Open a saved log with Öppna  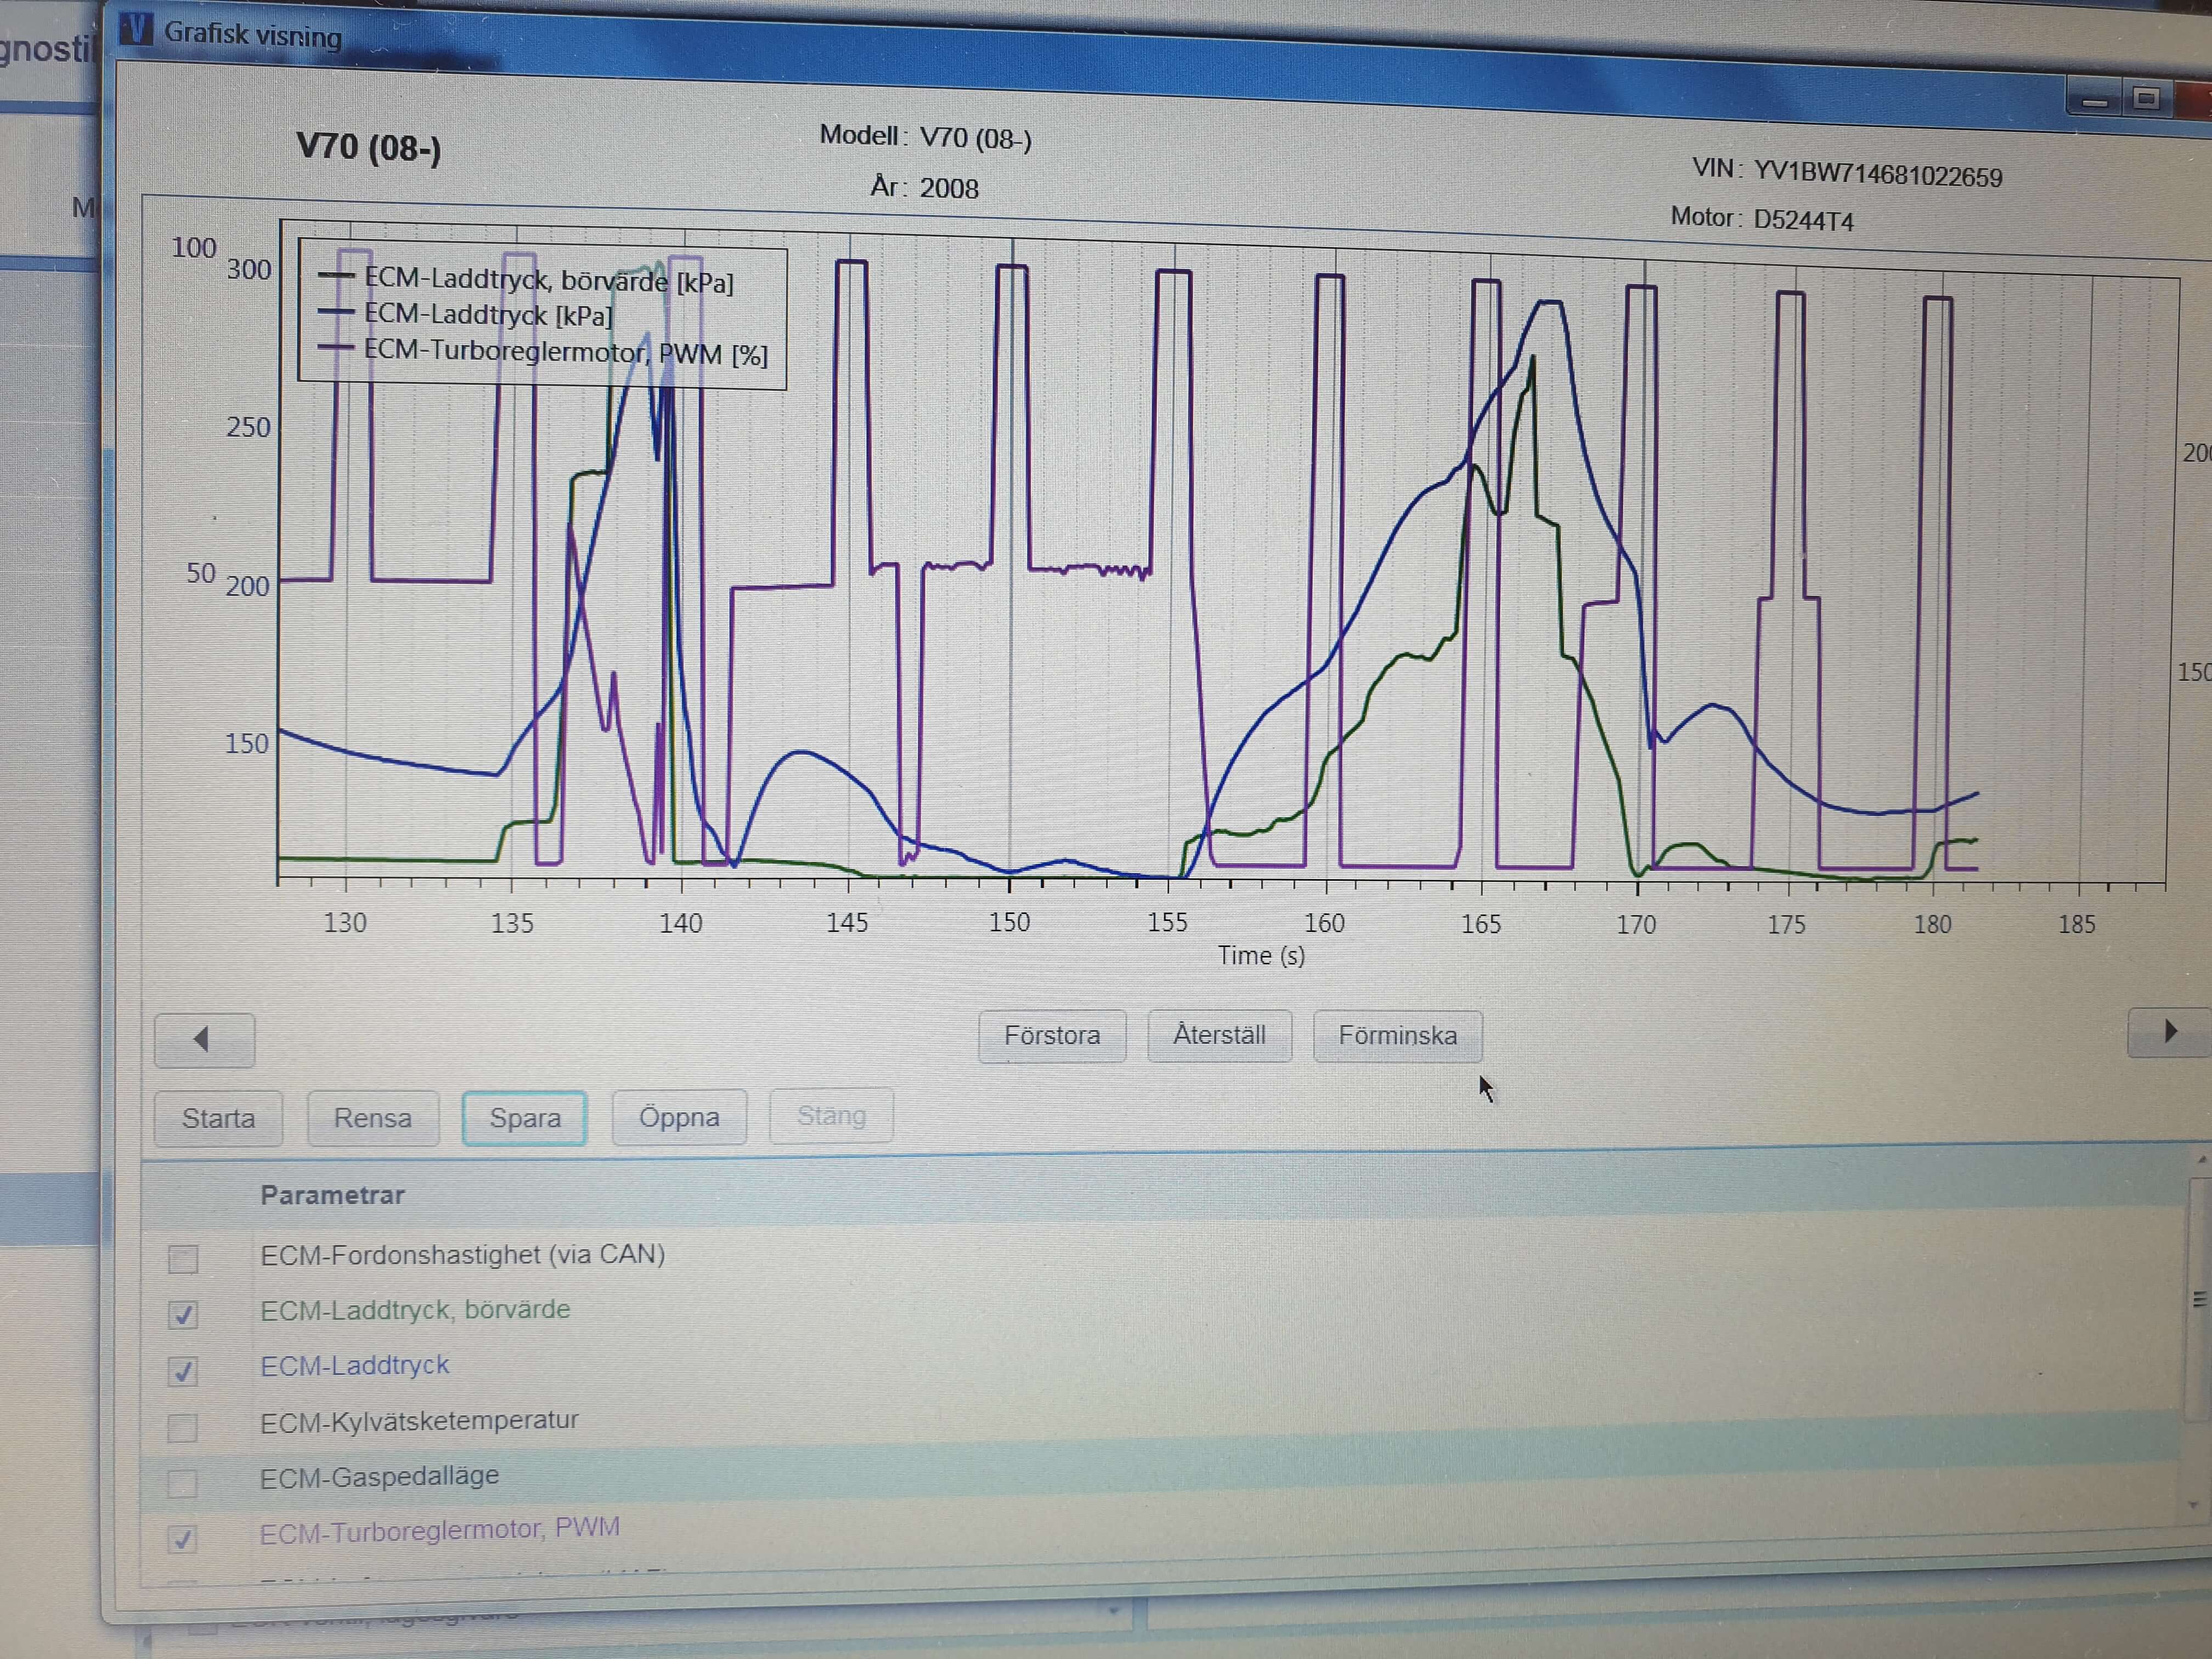point(679,1117)
